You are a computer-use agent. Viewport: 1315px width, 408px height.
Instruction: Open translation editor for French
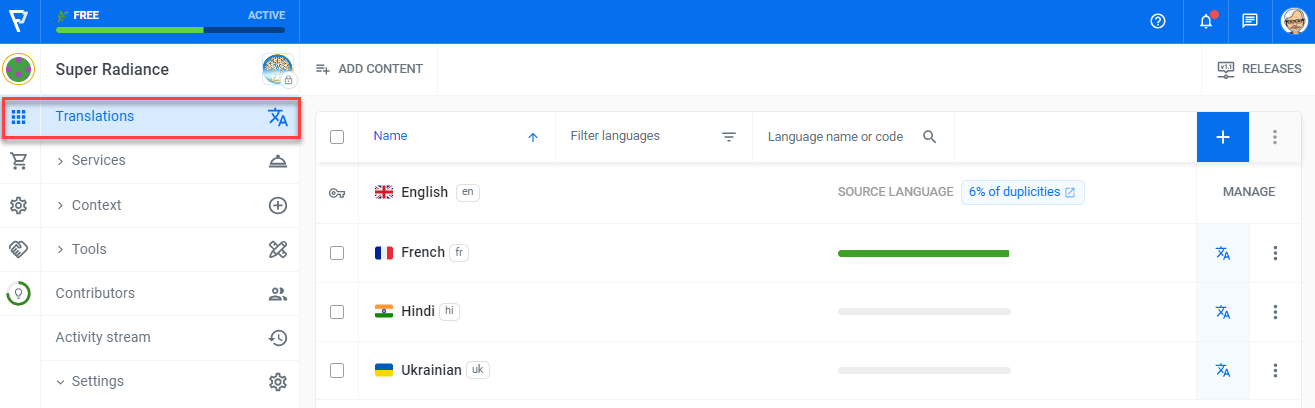click(x=1222, y=253)
